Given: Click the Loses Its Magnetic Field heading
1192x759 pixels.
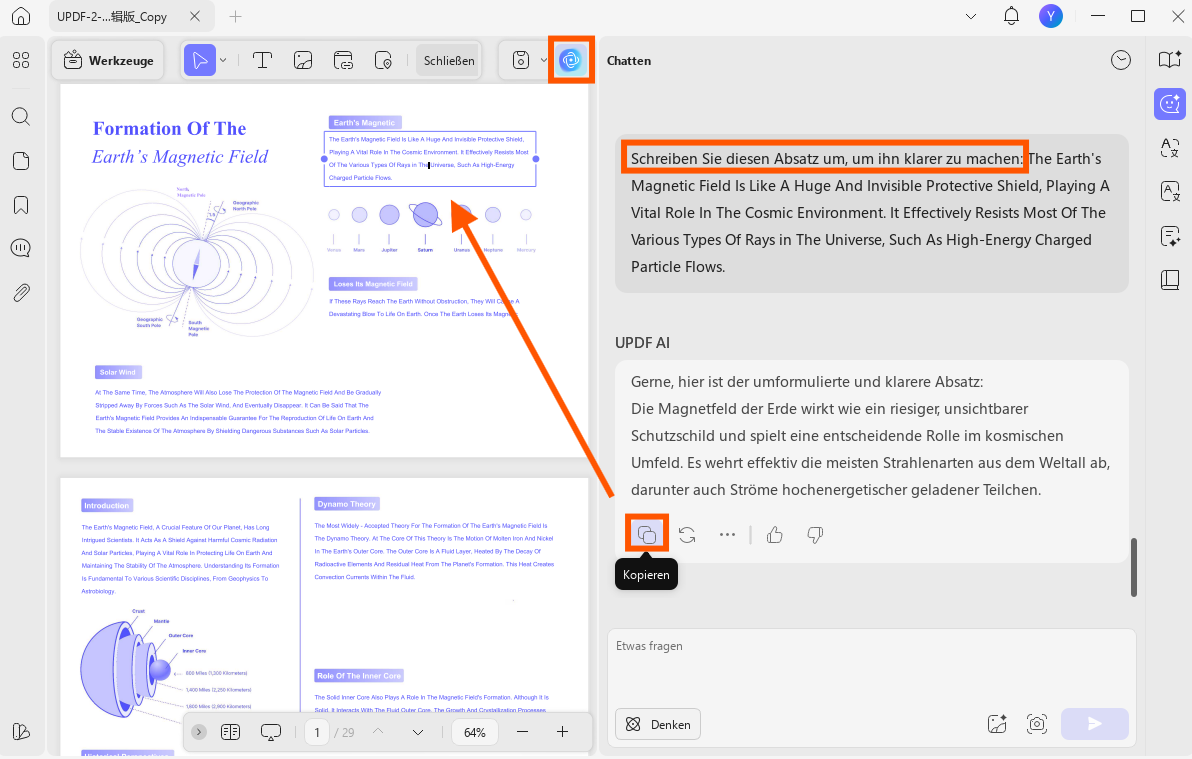Looking at the screenshot, I should 372,284.
